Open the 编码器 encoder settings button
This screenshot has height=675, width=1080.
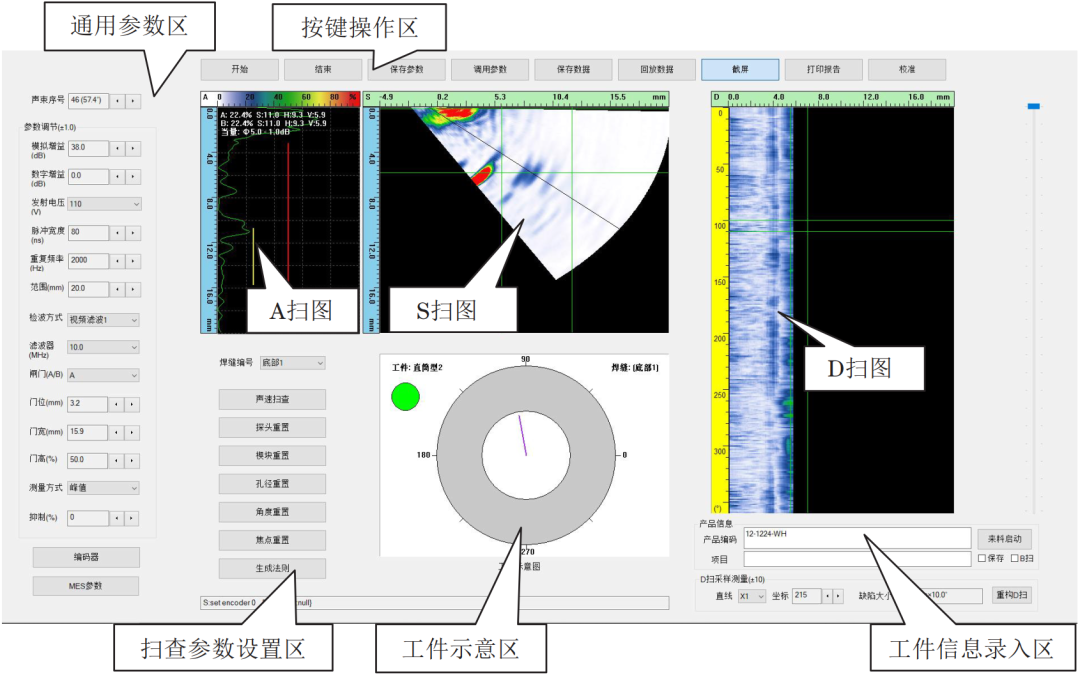coord(86,557)
